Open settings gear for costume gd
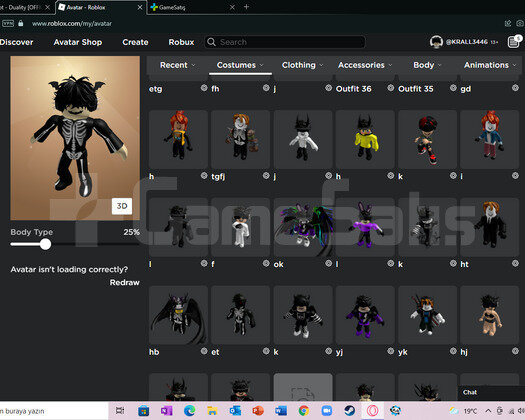 (515, 88)
